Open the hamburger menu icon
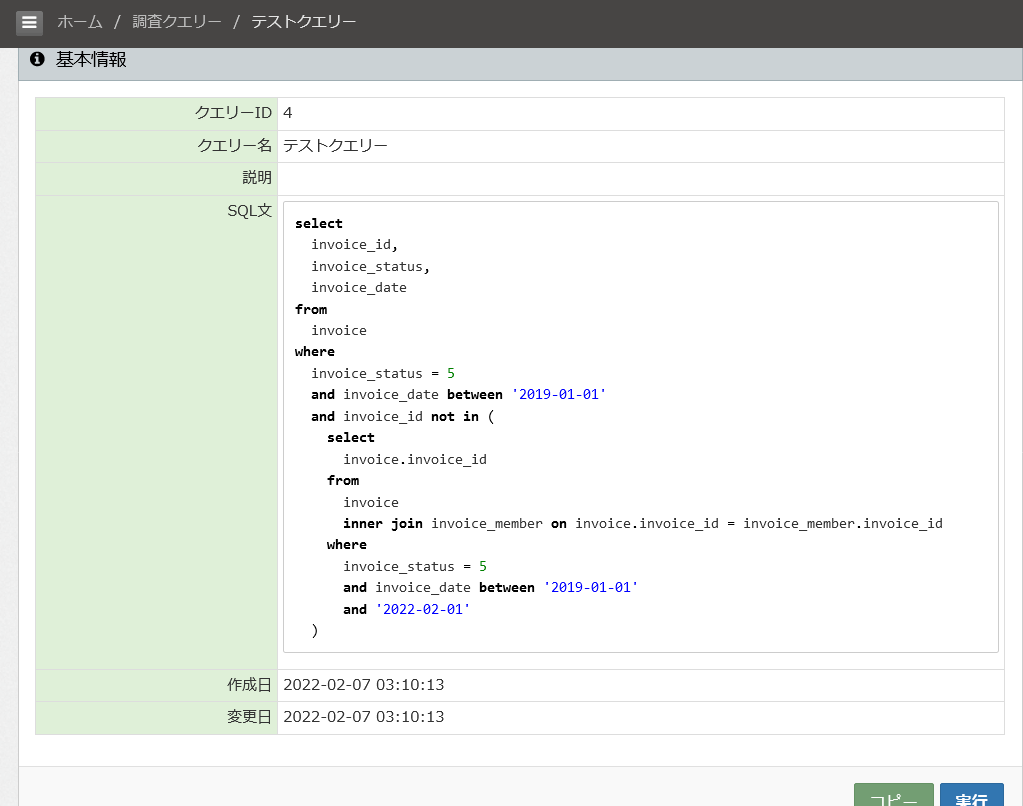The image size is (1023, 806). (29, 22)
